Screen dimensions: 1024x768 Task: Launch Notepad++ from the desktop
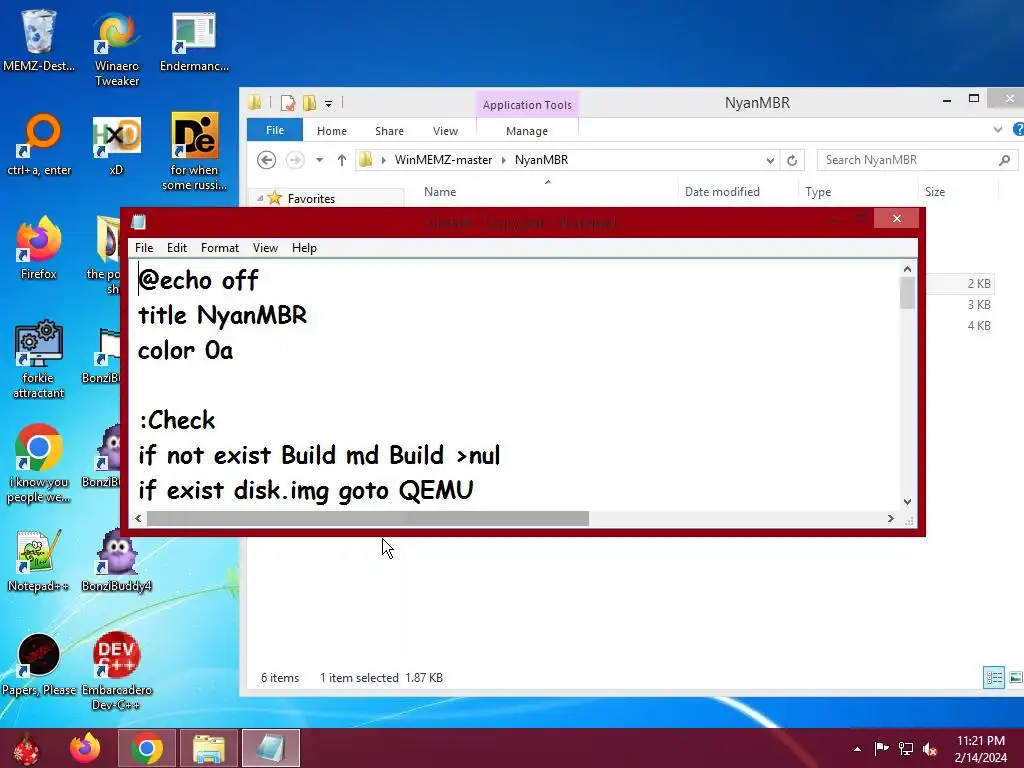pos(39,560)
